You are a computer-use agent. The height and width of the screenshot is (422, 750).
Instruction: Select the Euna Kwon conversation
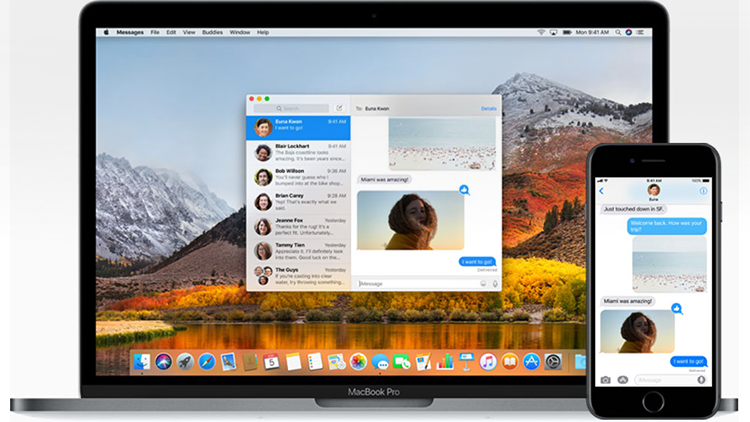coord(298,128)
